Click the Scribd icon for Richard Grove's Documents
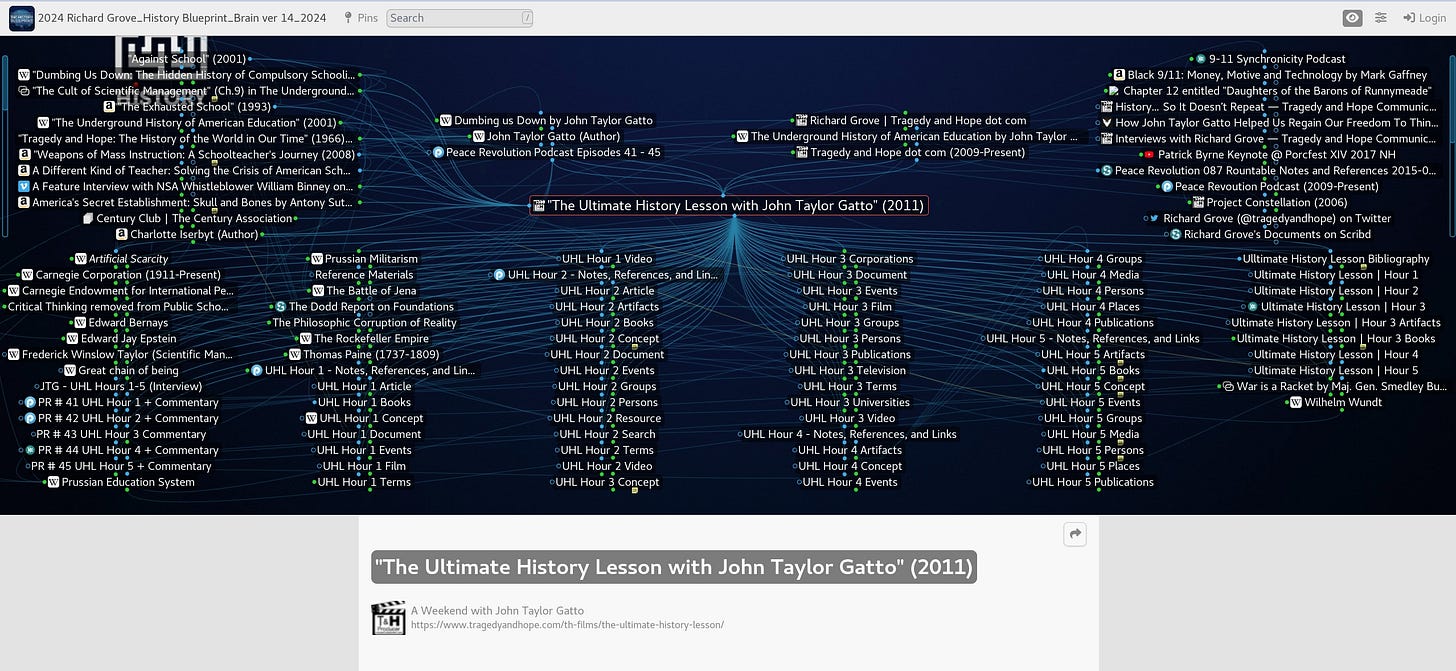Image resolution: width=1456 pixels, height=671 pixels. pos(1176,234)
